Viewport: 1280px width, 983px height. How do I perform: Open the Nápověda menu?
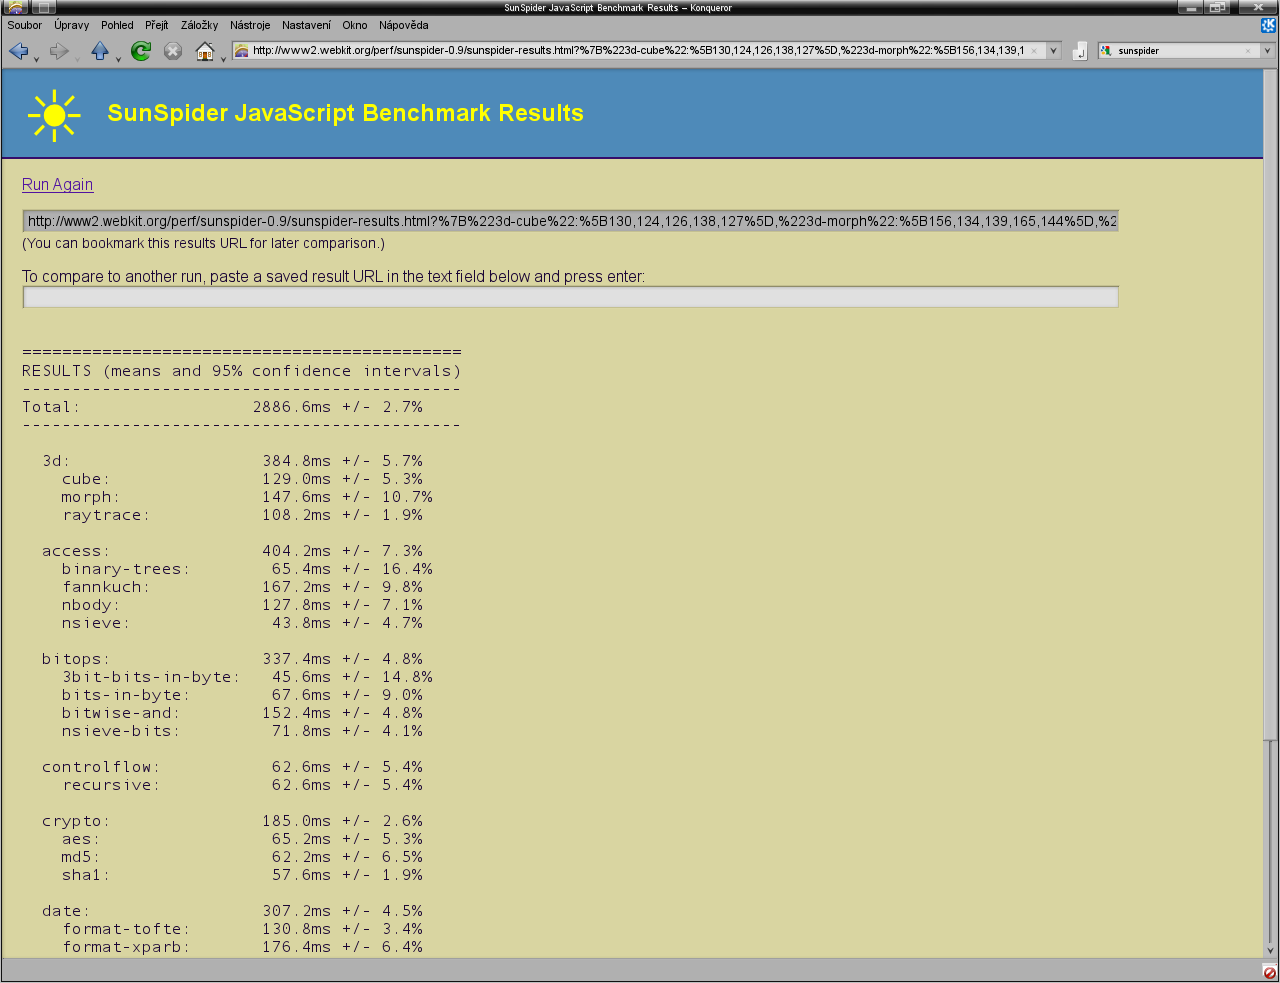404,25
